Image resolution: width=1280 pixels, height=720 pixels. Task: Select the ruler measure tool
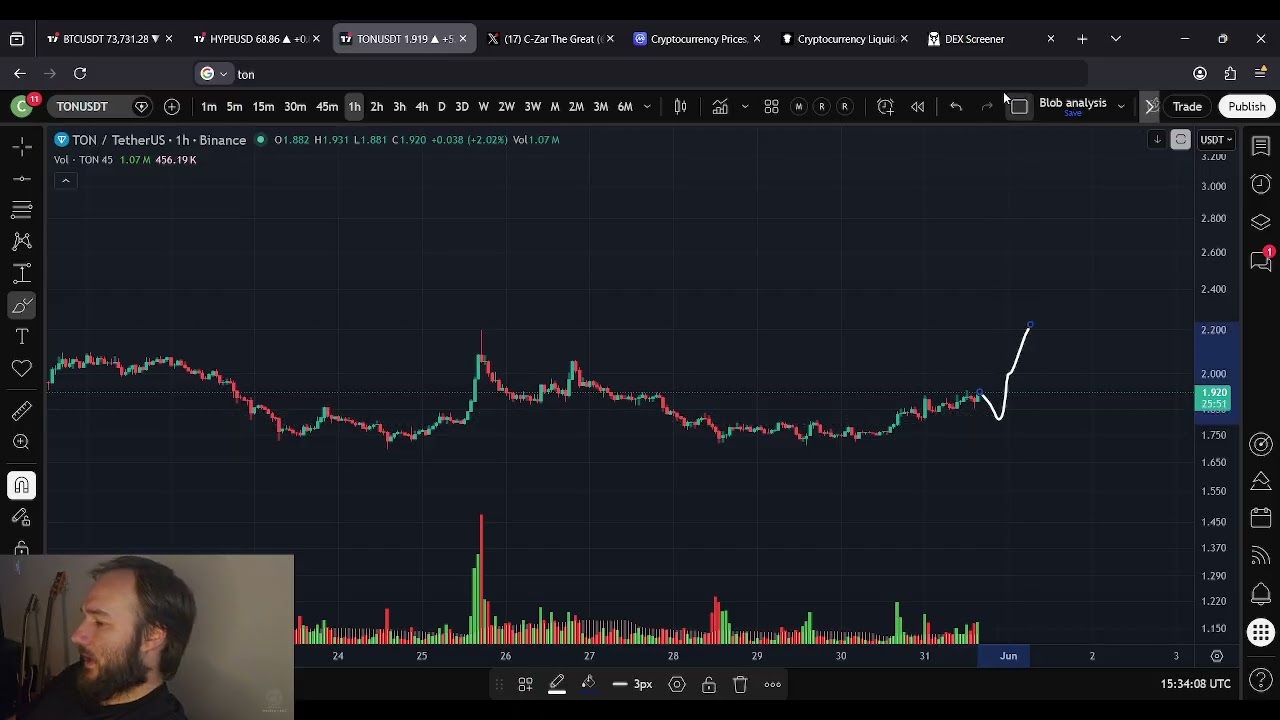click(22, 411)
